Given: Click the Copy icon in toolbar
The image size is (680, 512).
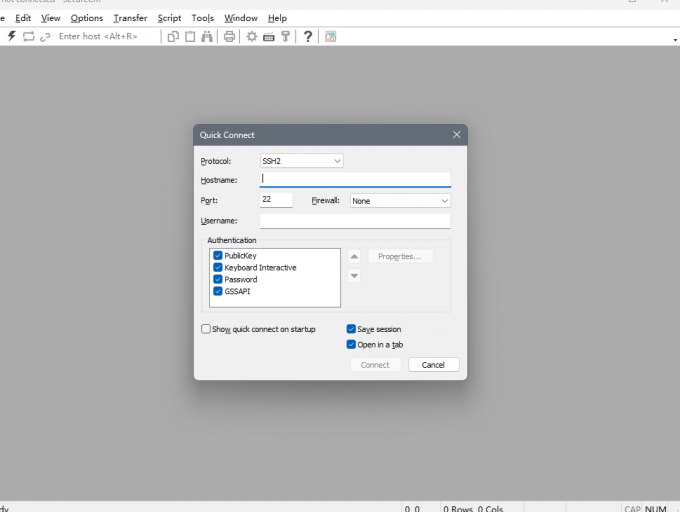Looking at the screenshot, I should [x=173, y=37].
